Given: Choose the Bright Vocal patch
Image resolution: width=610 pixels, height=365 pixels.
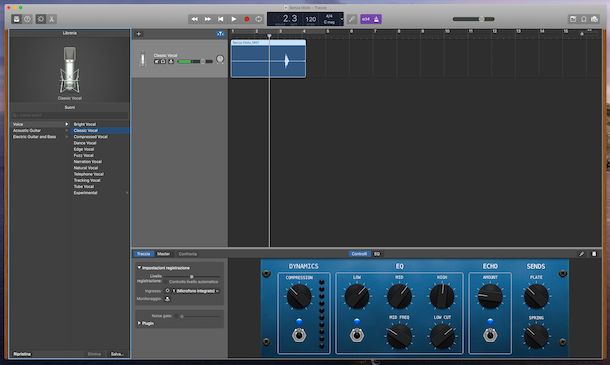Looking at the screenshot, I should tap(85, 124).
